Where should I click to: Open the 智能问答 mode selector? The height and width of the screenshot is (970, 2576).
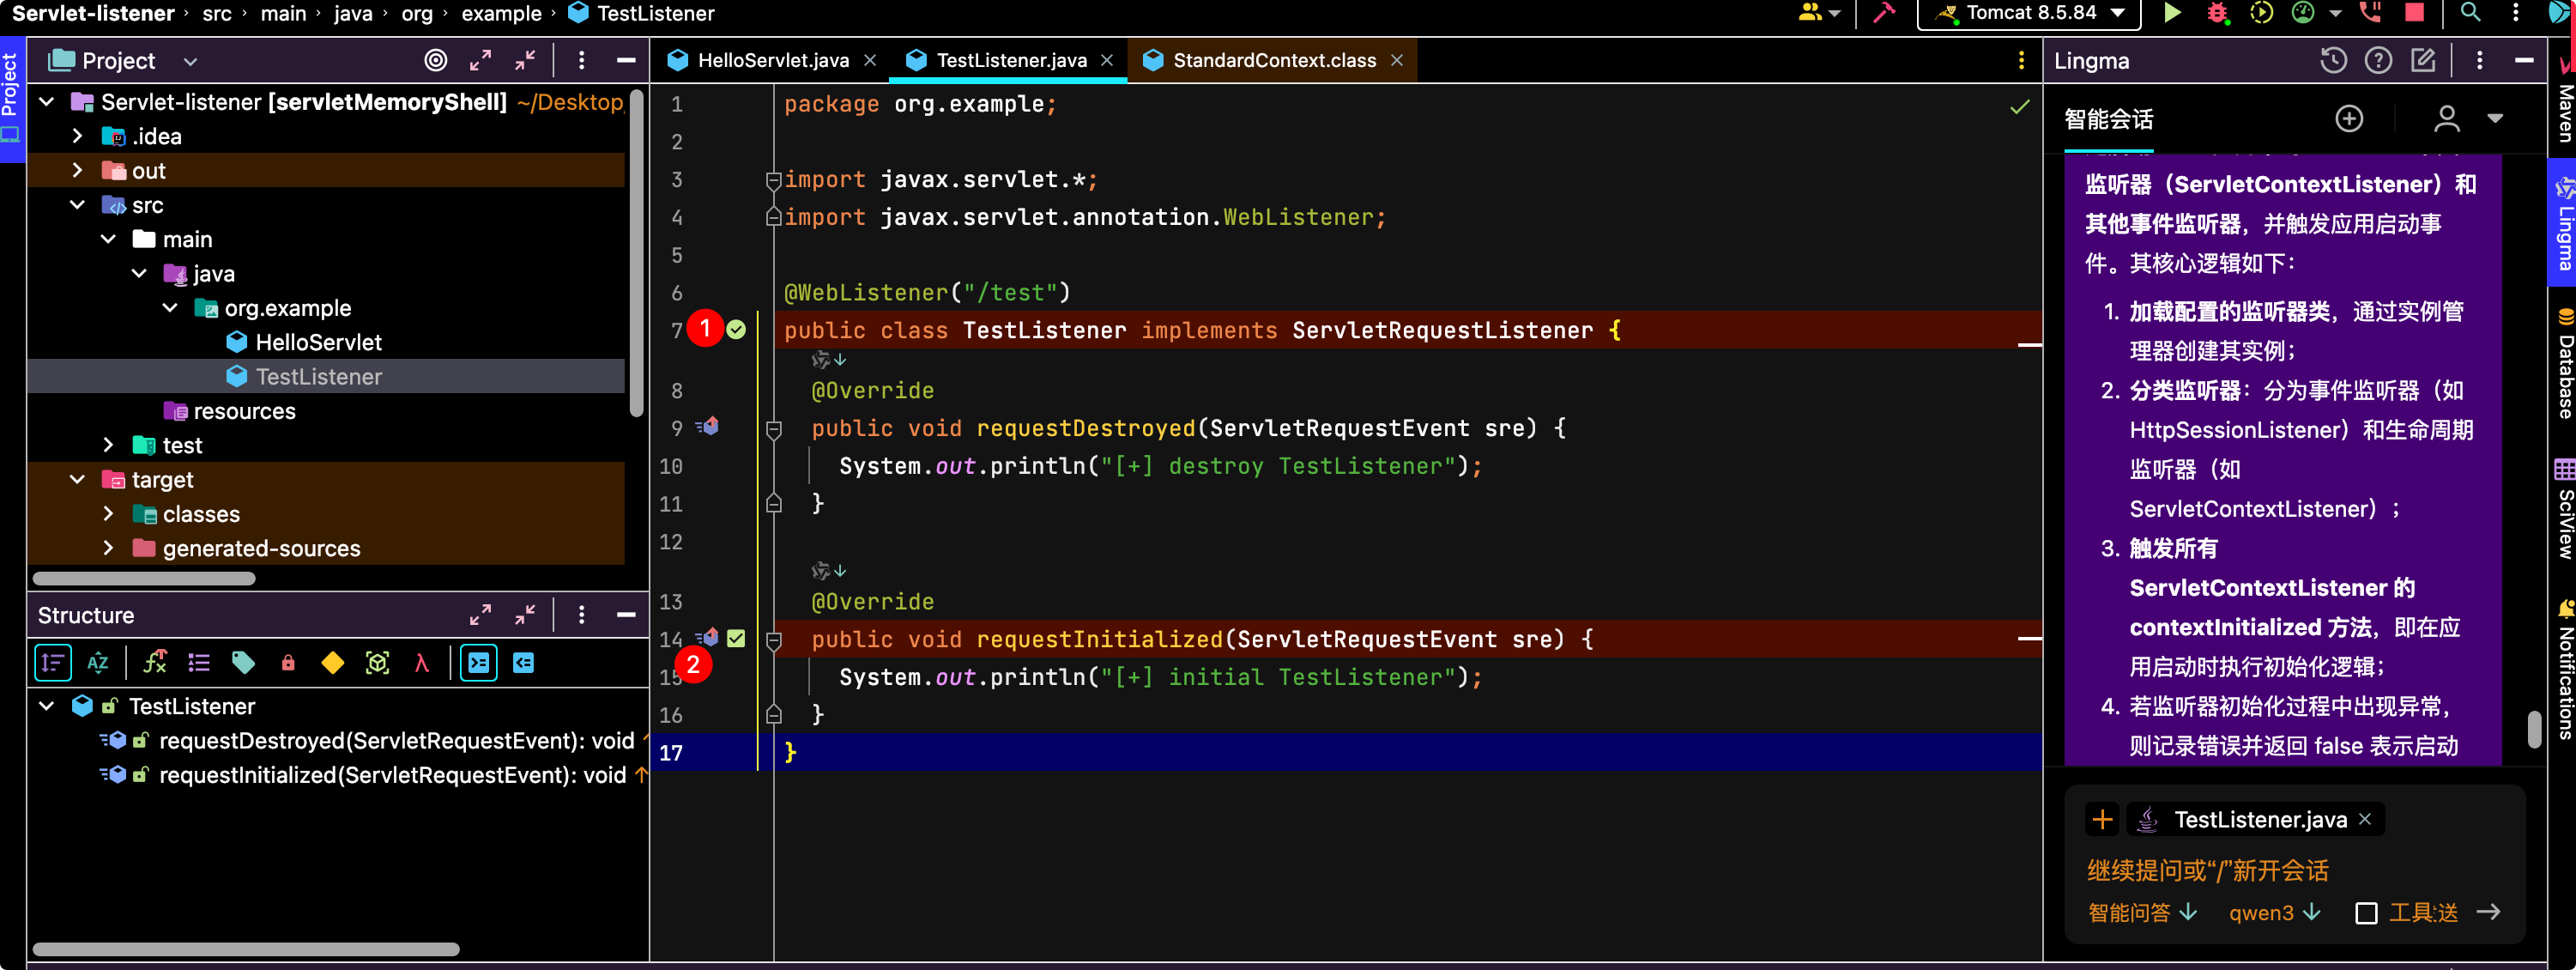pos(2142,912)
